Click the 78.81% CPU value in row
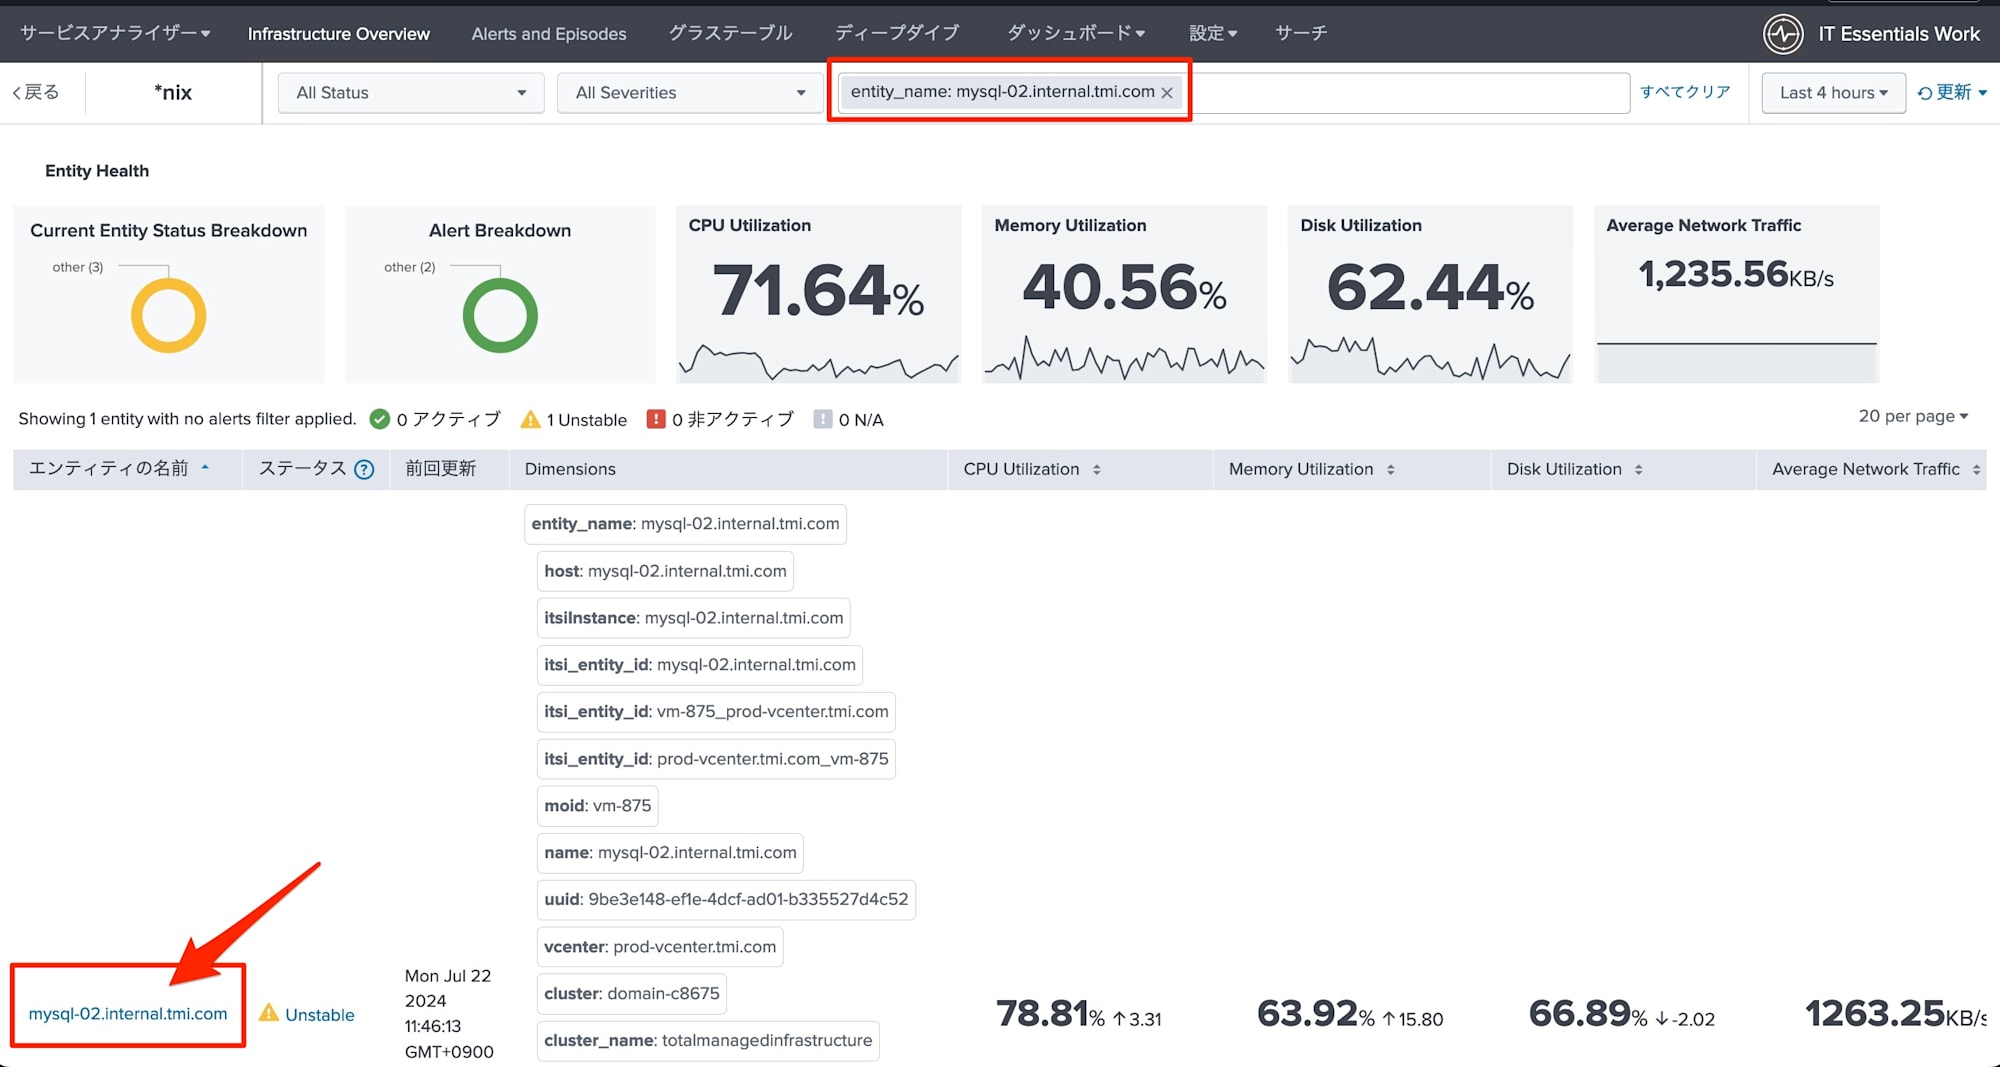 click(x=1050, y=1014)
